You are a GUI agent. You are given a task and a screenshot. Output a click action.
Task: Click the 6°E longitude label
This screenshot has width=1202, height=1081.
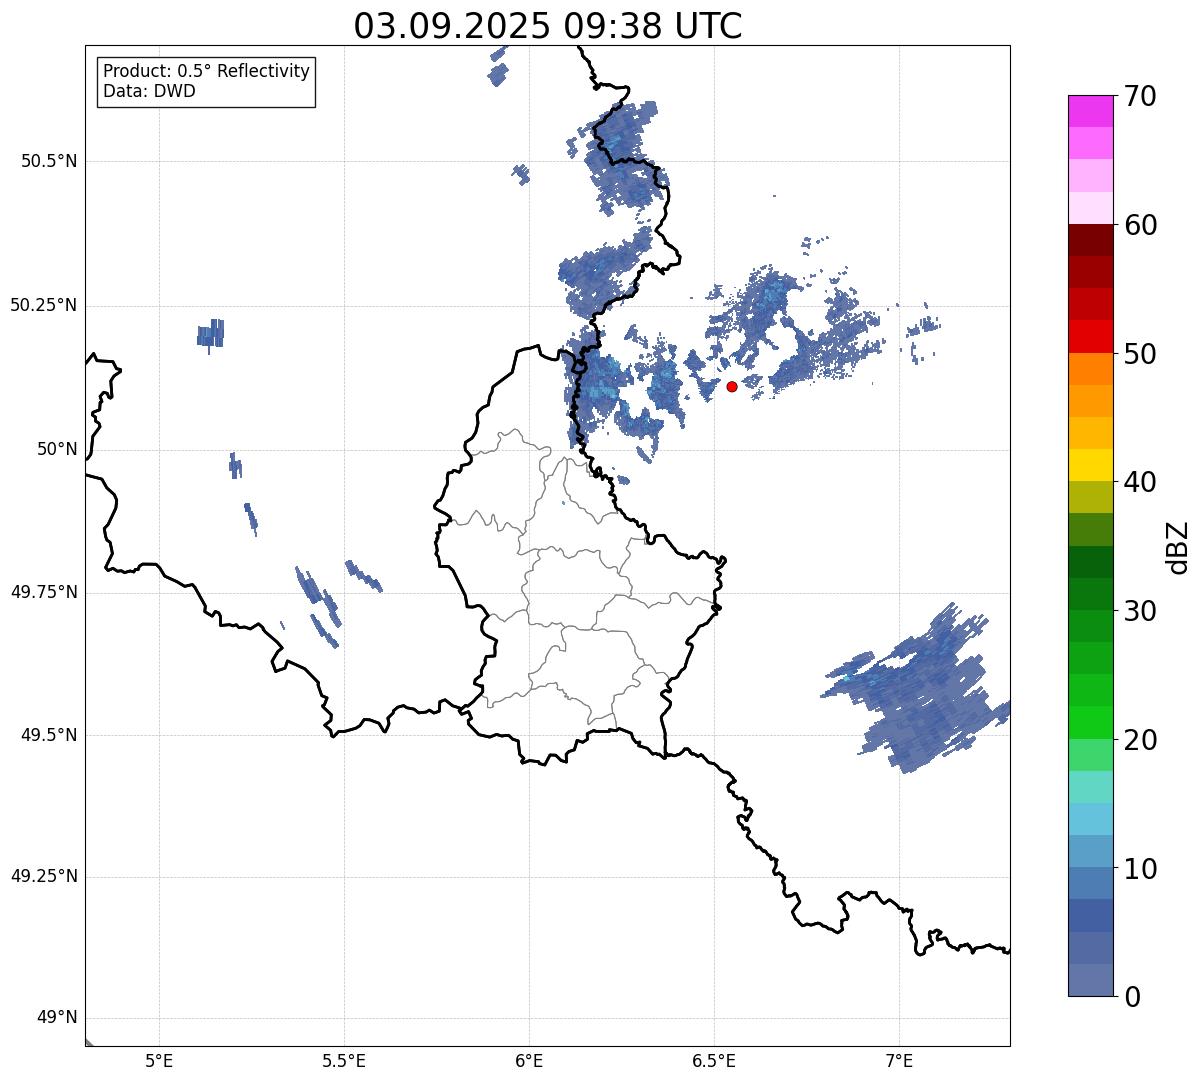pos(529,1062)
